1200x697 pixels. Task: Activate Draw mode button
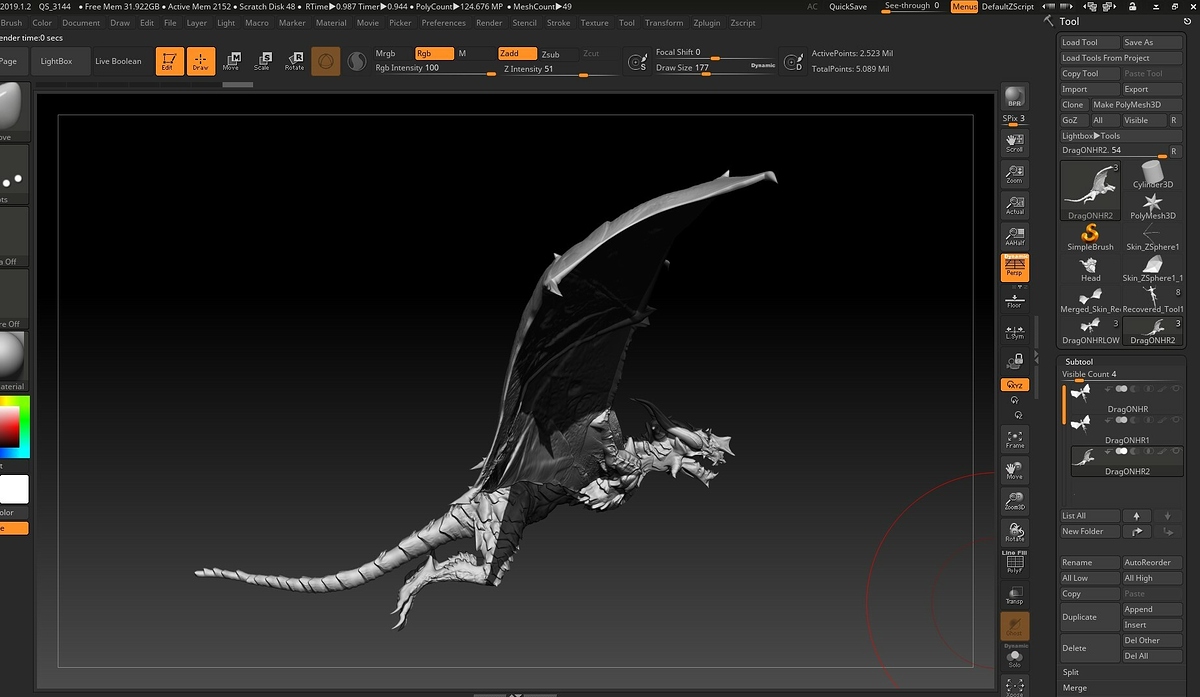201,61
